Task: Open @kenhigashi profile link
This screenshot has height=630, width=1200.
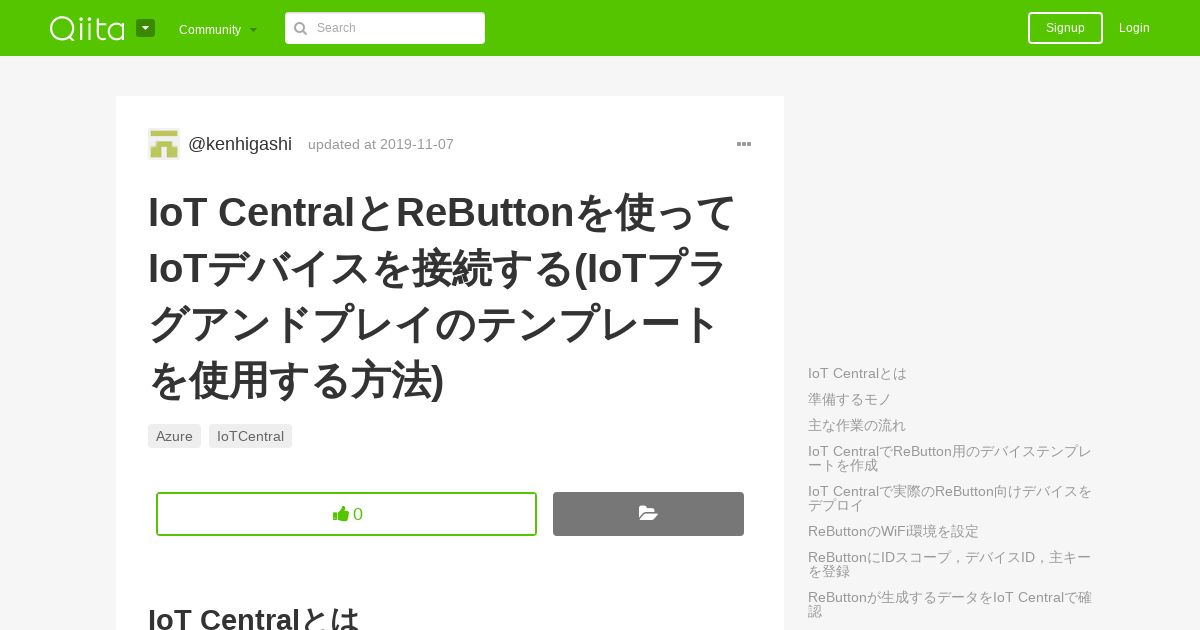Action: (x=240, y=144)
